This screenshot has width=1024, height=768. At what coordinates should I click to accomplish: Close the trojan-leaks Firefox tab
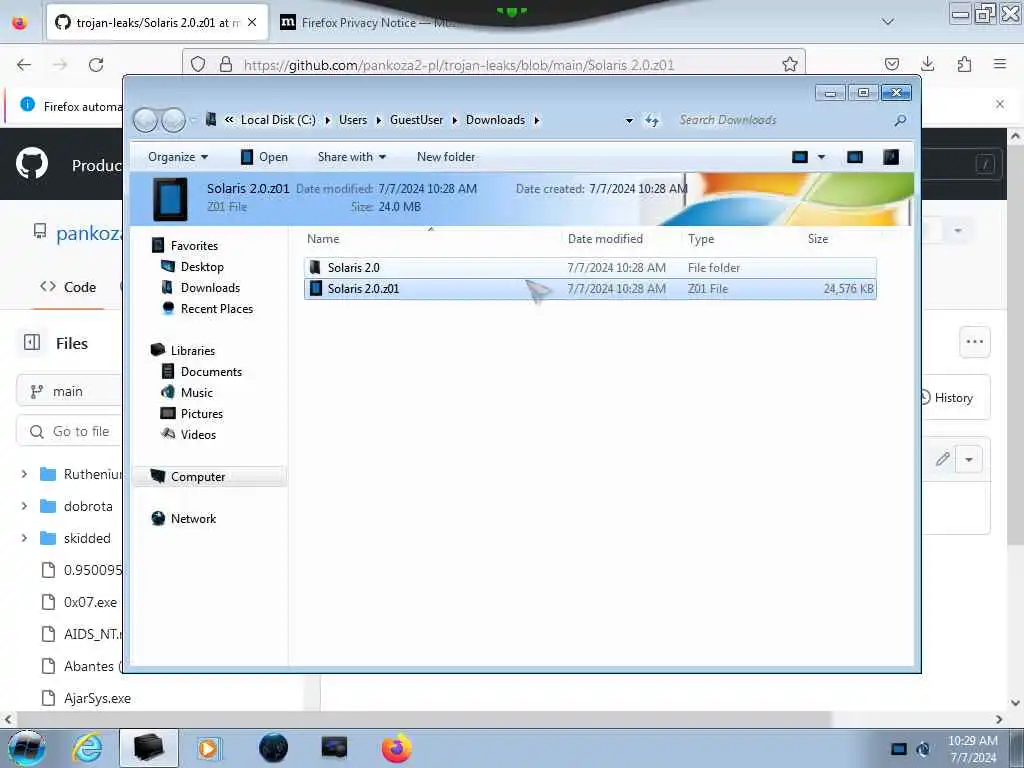pos(252,22)
